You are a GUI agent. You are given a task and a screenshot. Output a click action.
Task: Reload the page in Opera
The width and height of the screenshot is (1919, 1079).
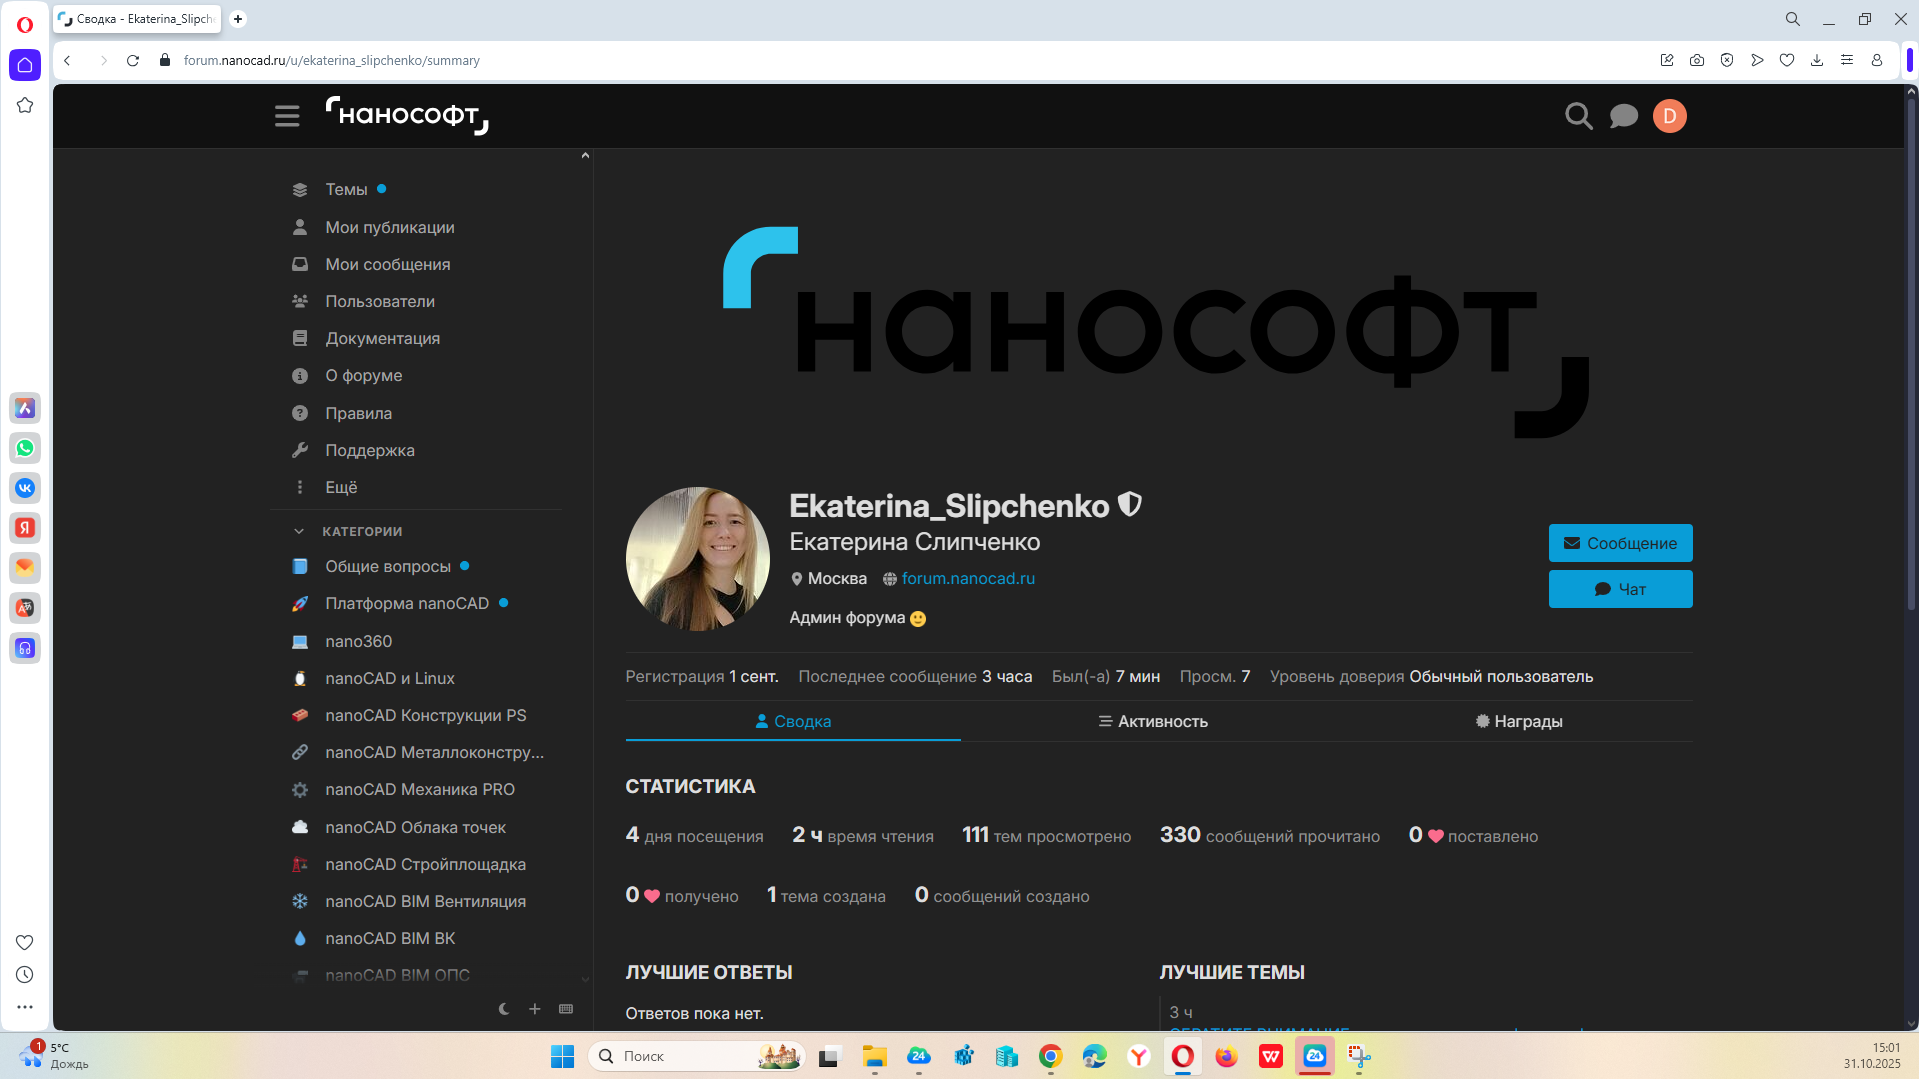pos(133,61)
